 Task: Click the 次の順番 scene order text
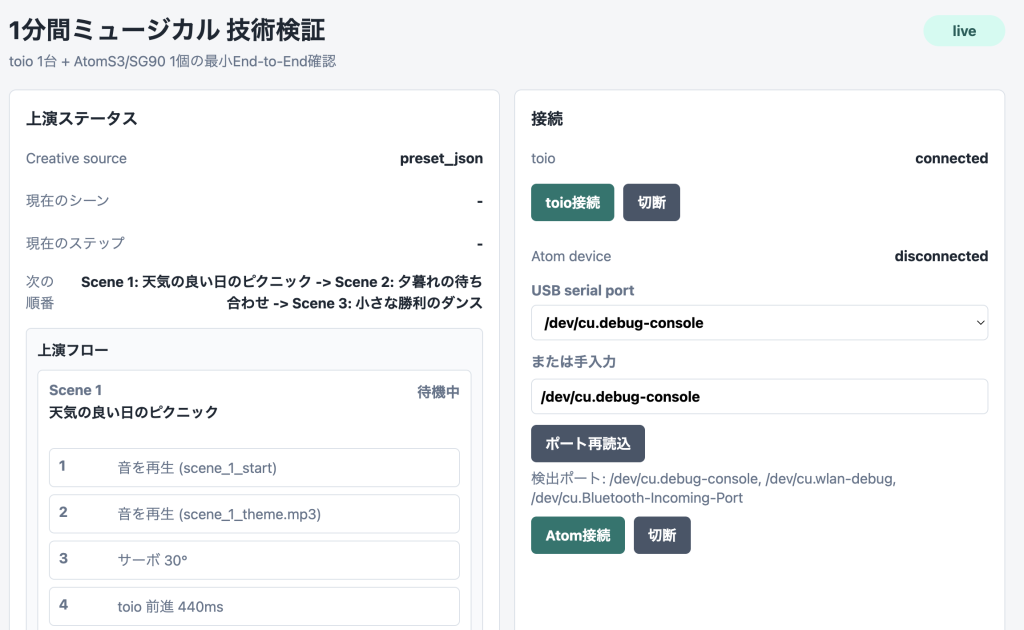click(x=281, y=292)
